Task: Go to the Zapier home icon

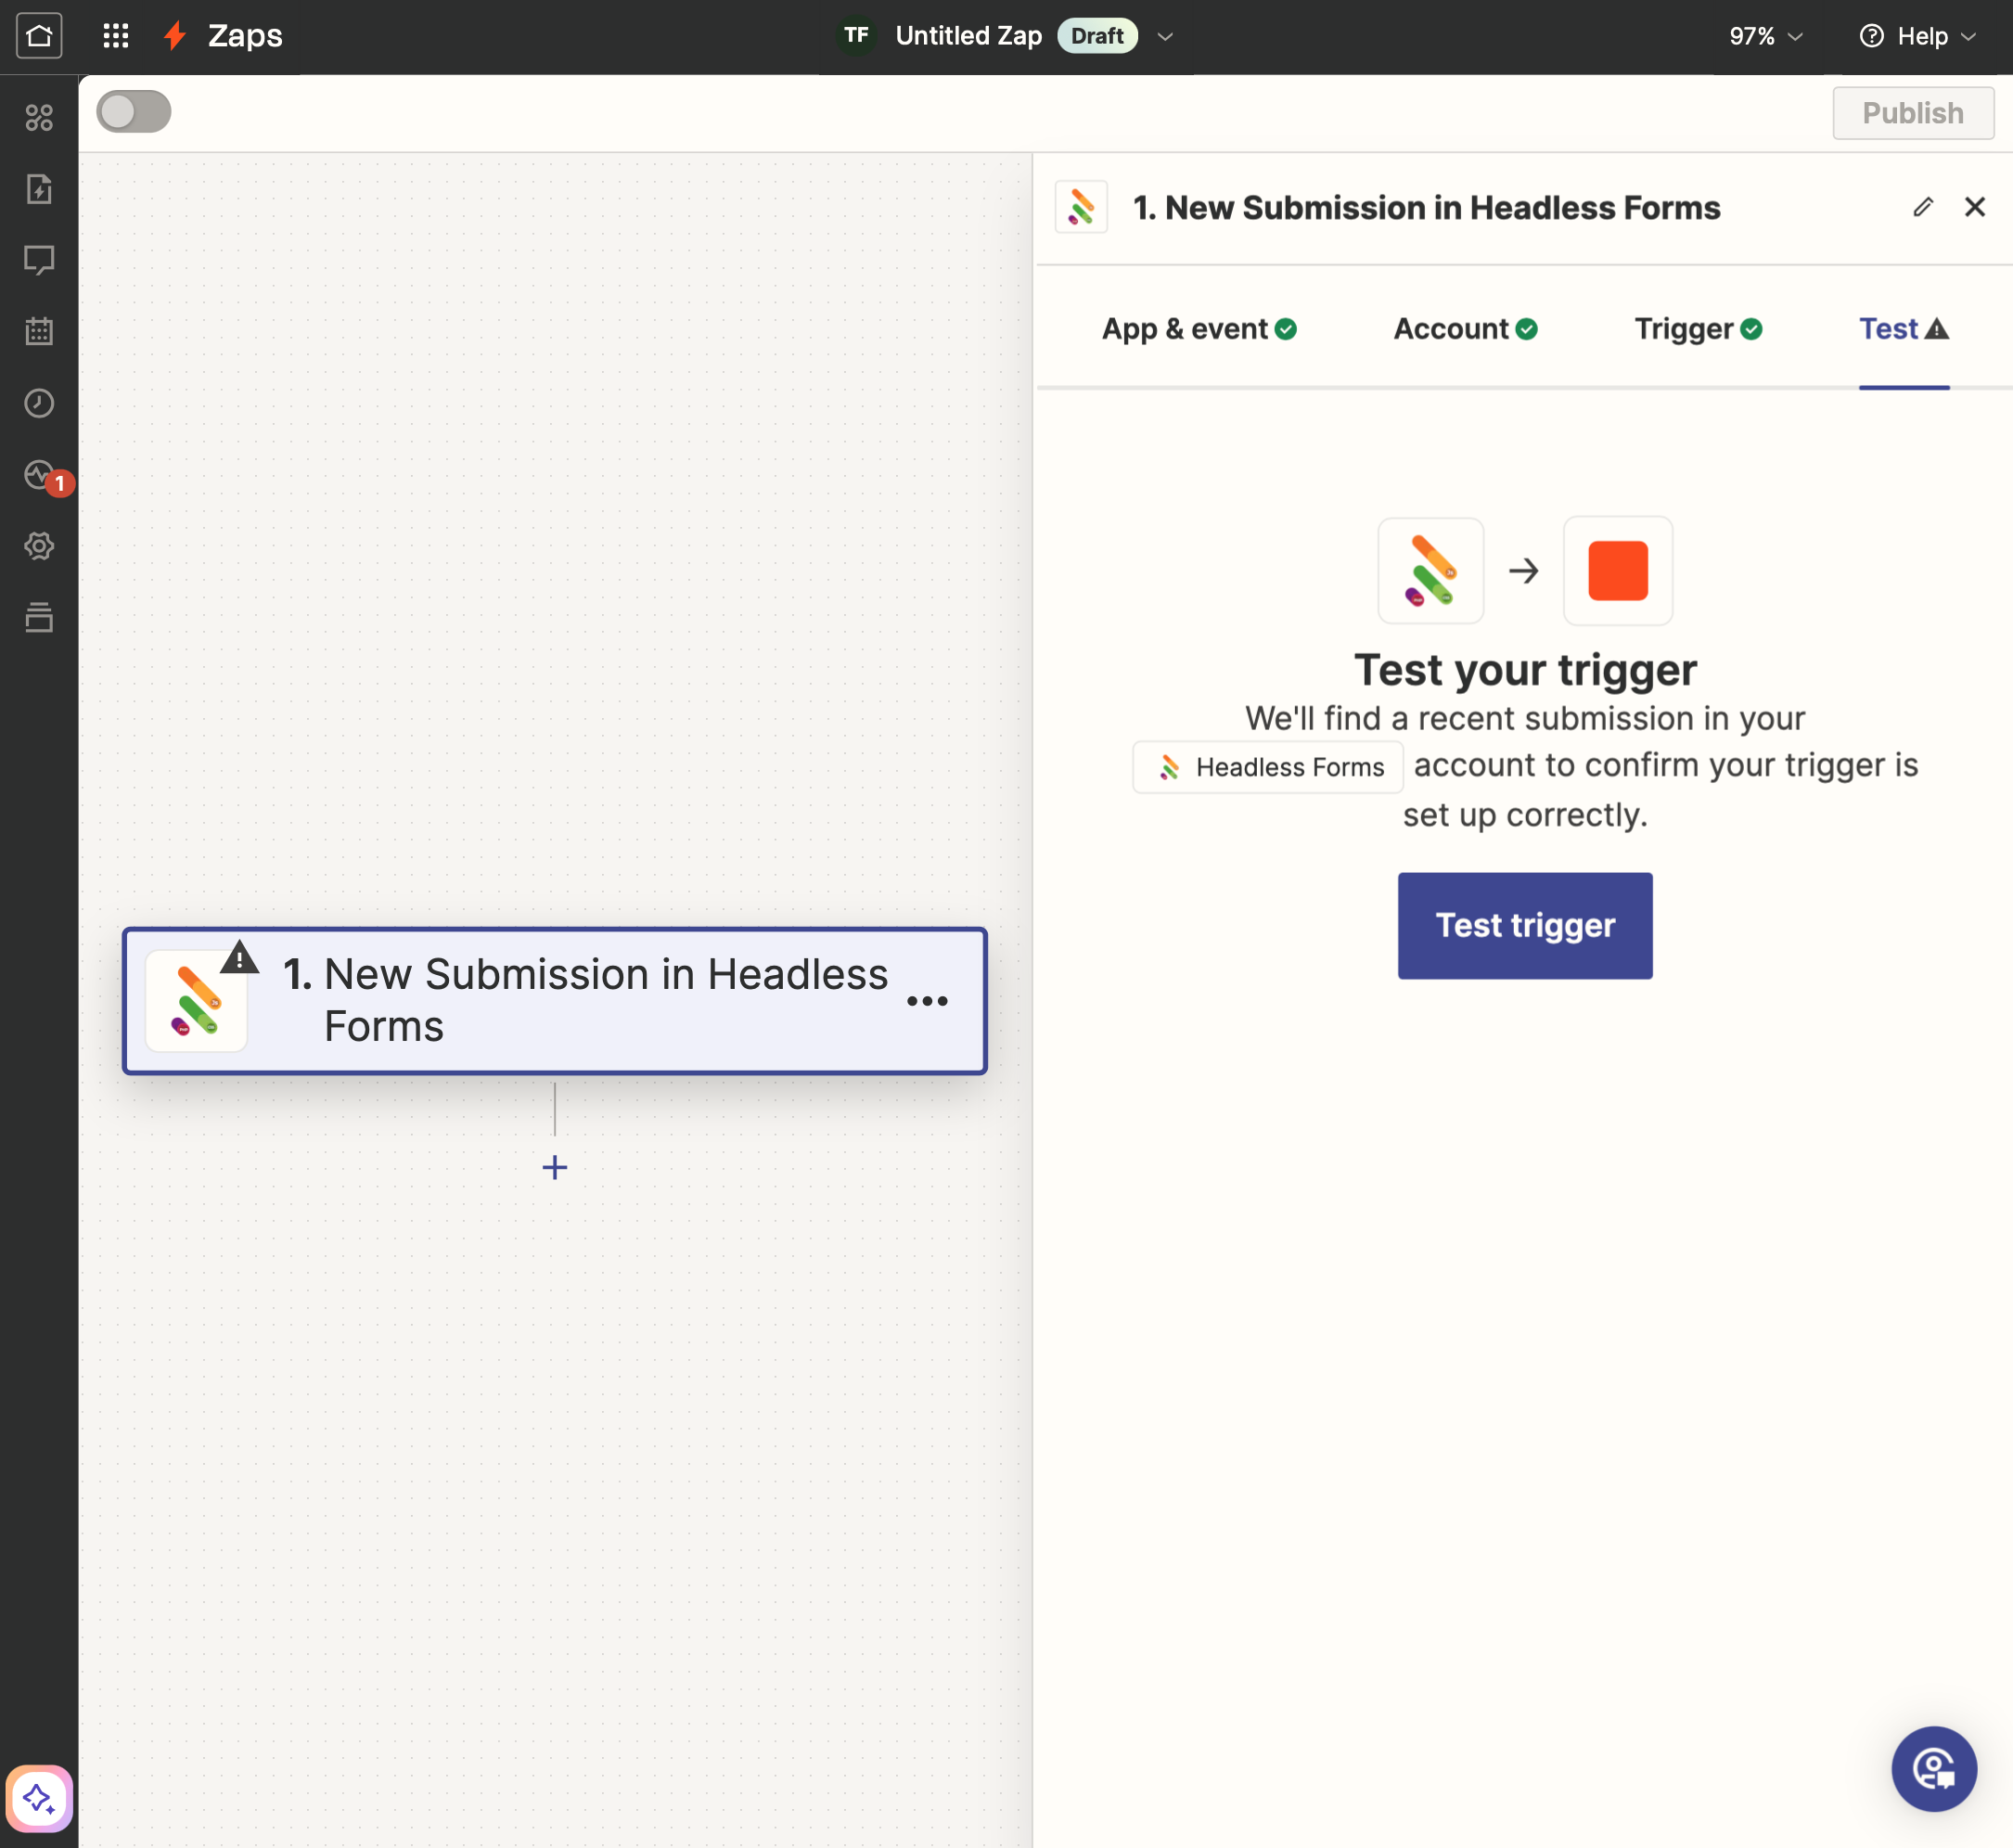Action: coord(39,36)
